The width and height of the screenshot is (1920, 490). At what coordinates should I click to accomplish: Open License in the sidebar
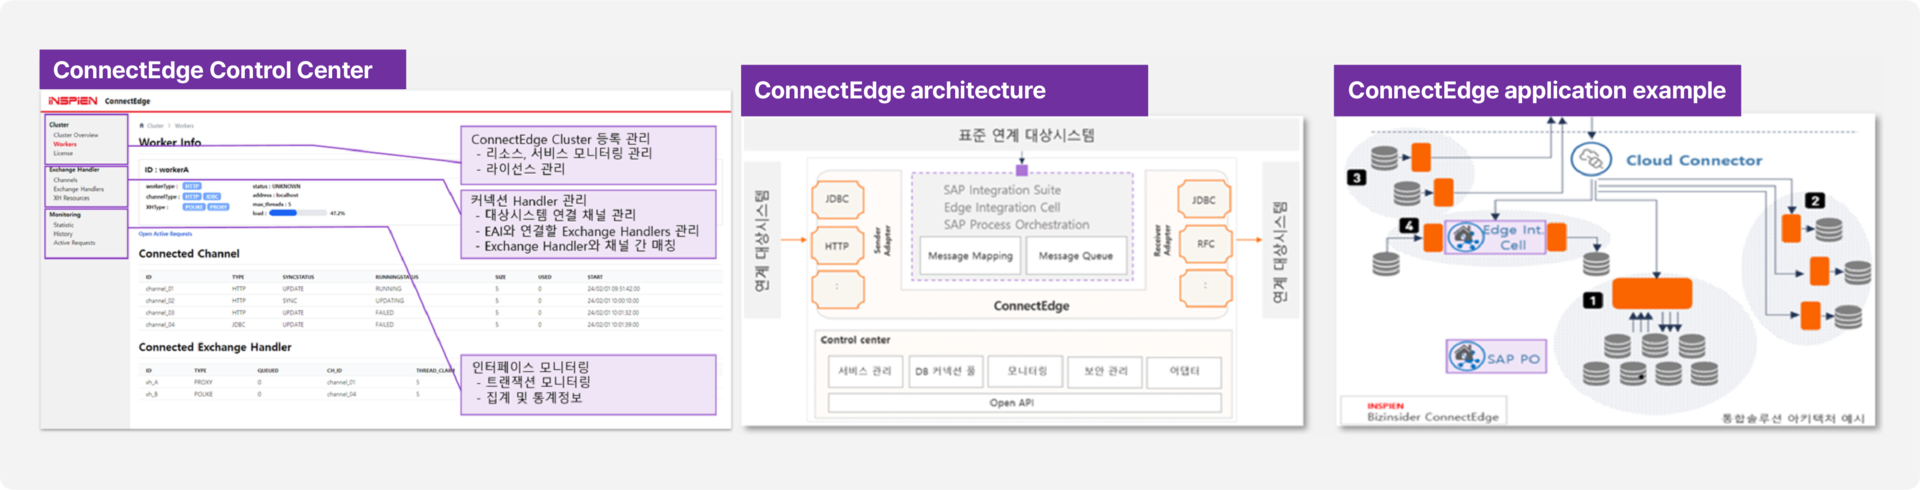(63, 153)
